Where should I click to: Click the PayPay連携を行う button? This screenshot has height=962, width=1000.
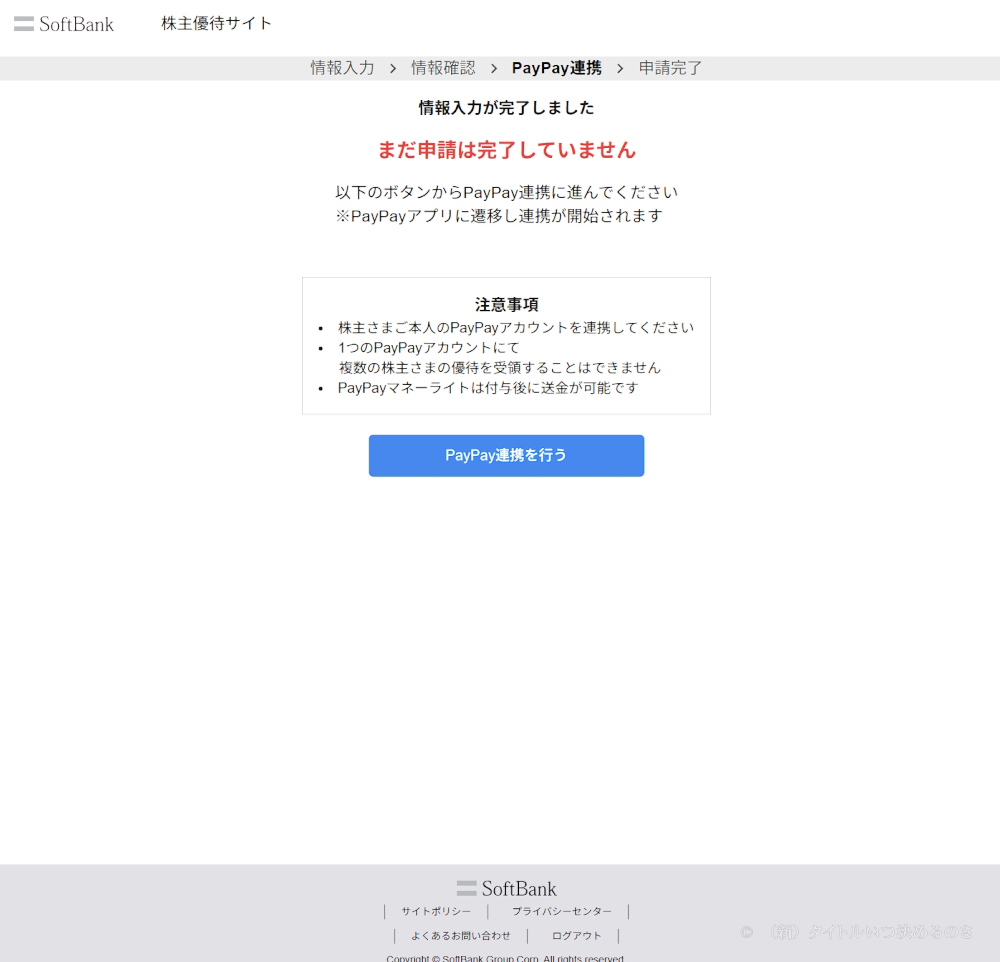(506, 455)
